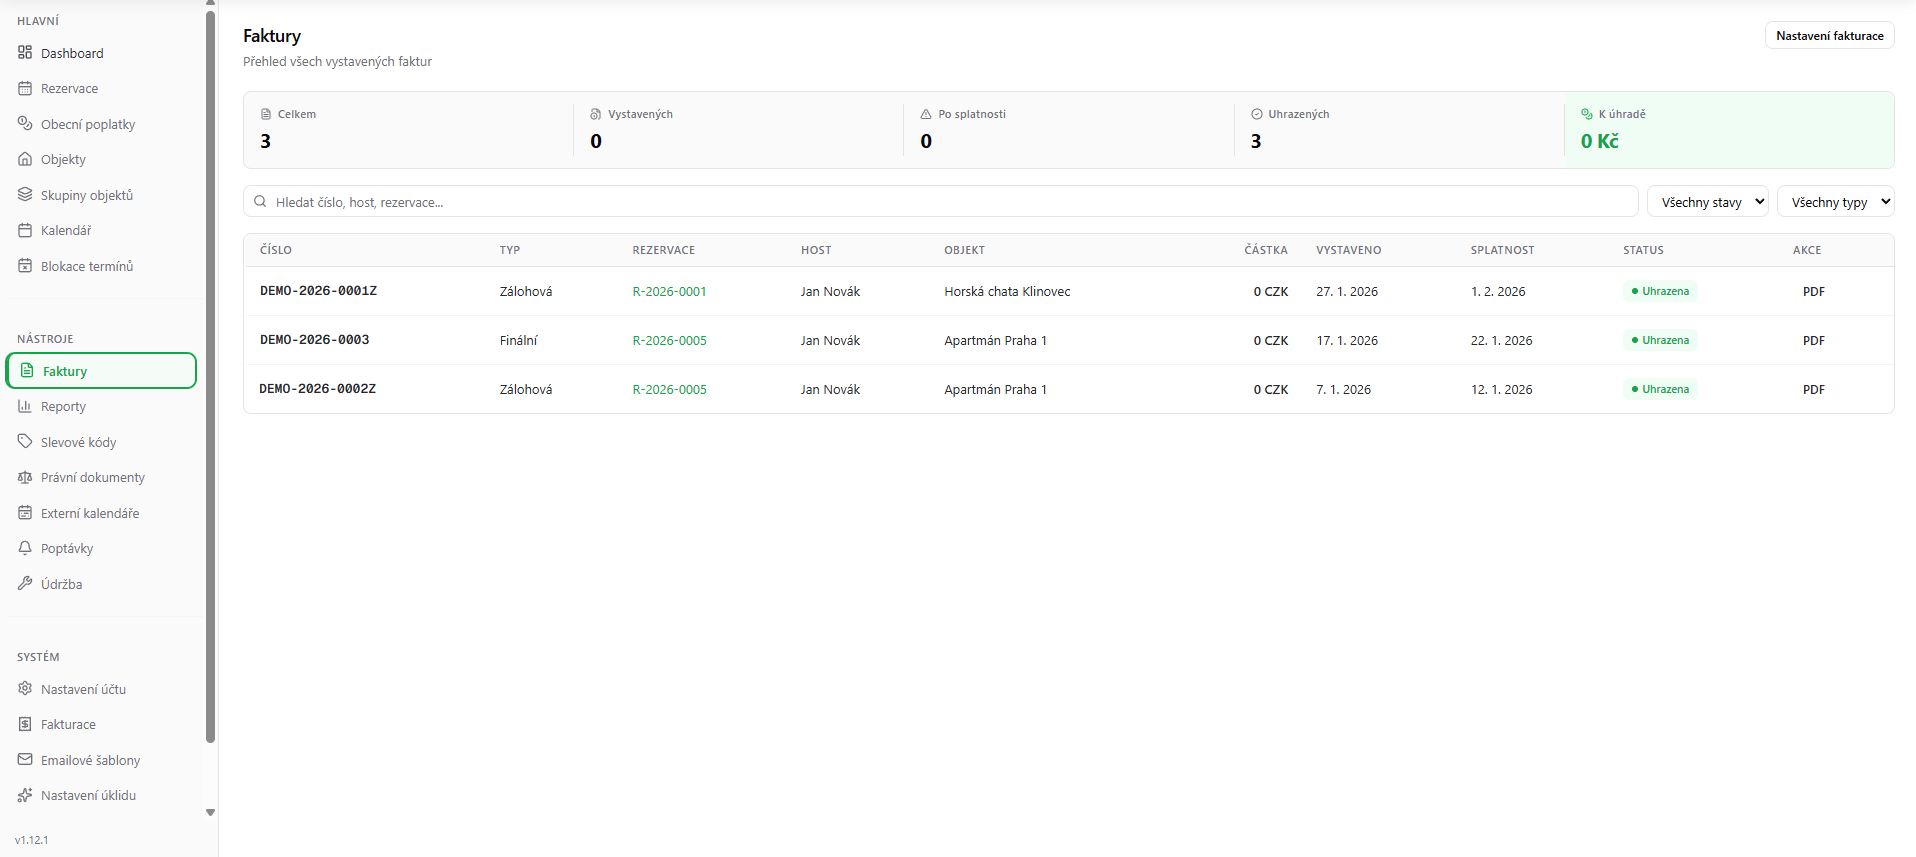Open reservation link R-2026-0001
The height and width of the screenshot is (857, 1916).
pos(669,291)
